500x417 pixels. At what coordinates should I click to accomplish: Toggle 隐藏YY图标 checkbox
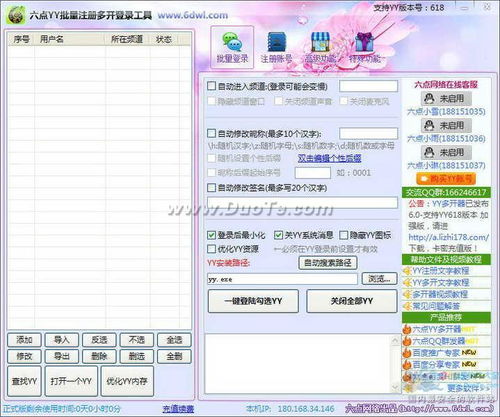click(x=343, y=235)
